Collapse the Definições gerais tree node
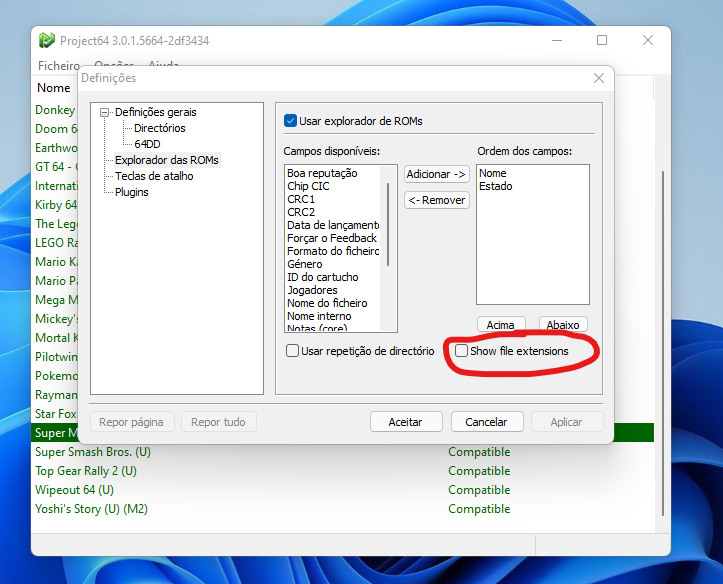This screenshot has height=584, width=723. (x=105, y=112)
